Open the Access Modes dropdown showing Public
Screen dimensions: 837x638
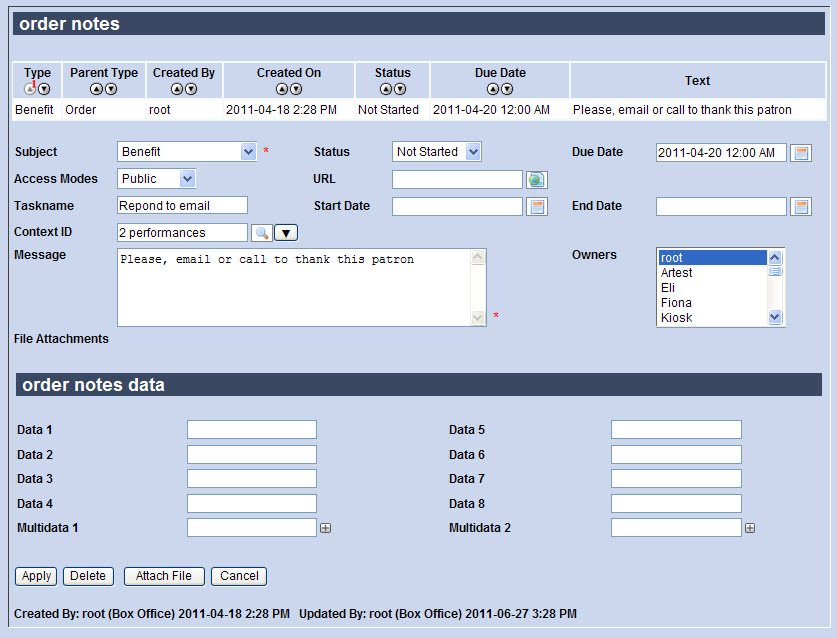pos(156,179)
